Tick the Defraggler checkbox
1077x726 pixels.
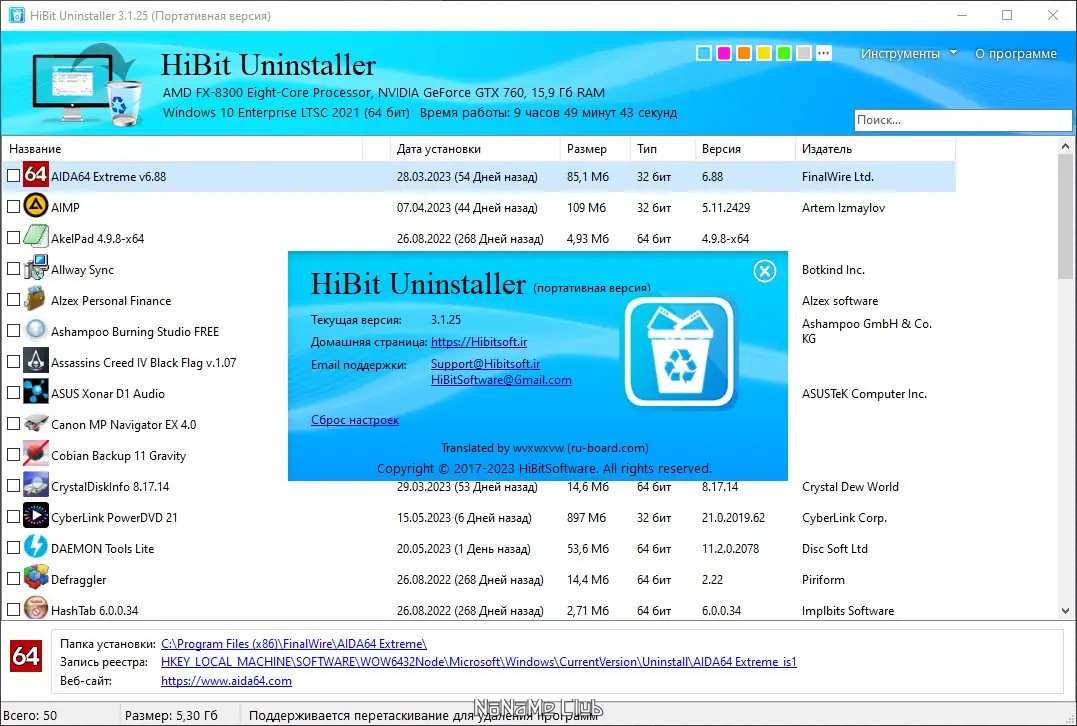[13, 578]
